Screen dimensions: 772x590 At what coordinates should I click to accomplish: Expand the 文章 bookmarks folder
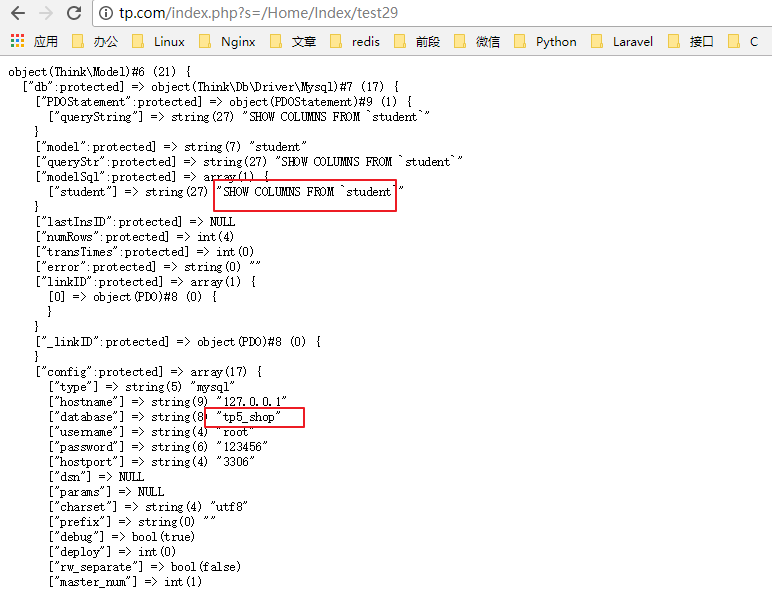[293, 41]
